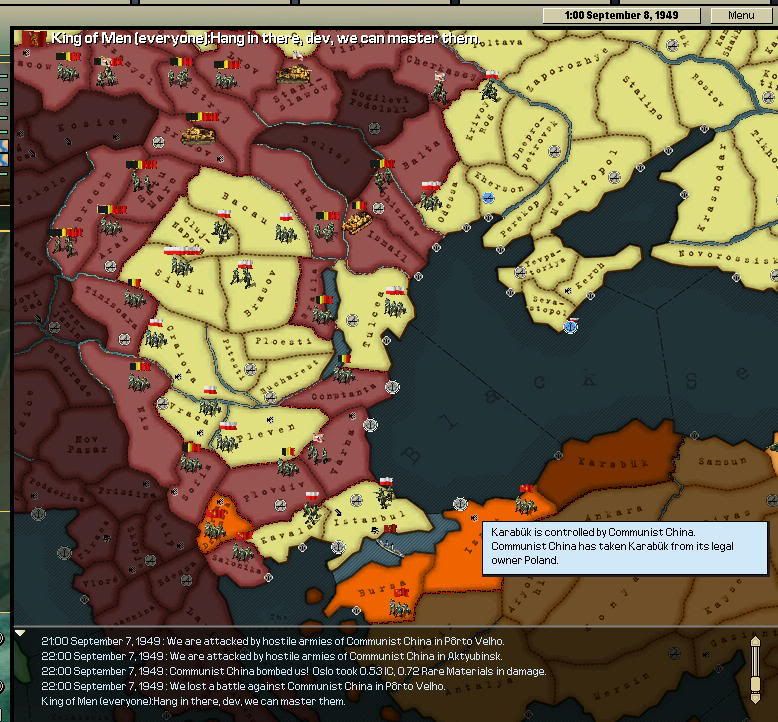Image resolution: width=778 pixels, height=722 pixels.
Task: Click the Porto Velho attack log entry
Action: click(272, 641)
